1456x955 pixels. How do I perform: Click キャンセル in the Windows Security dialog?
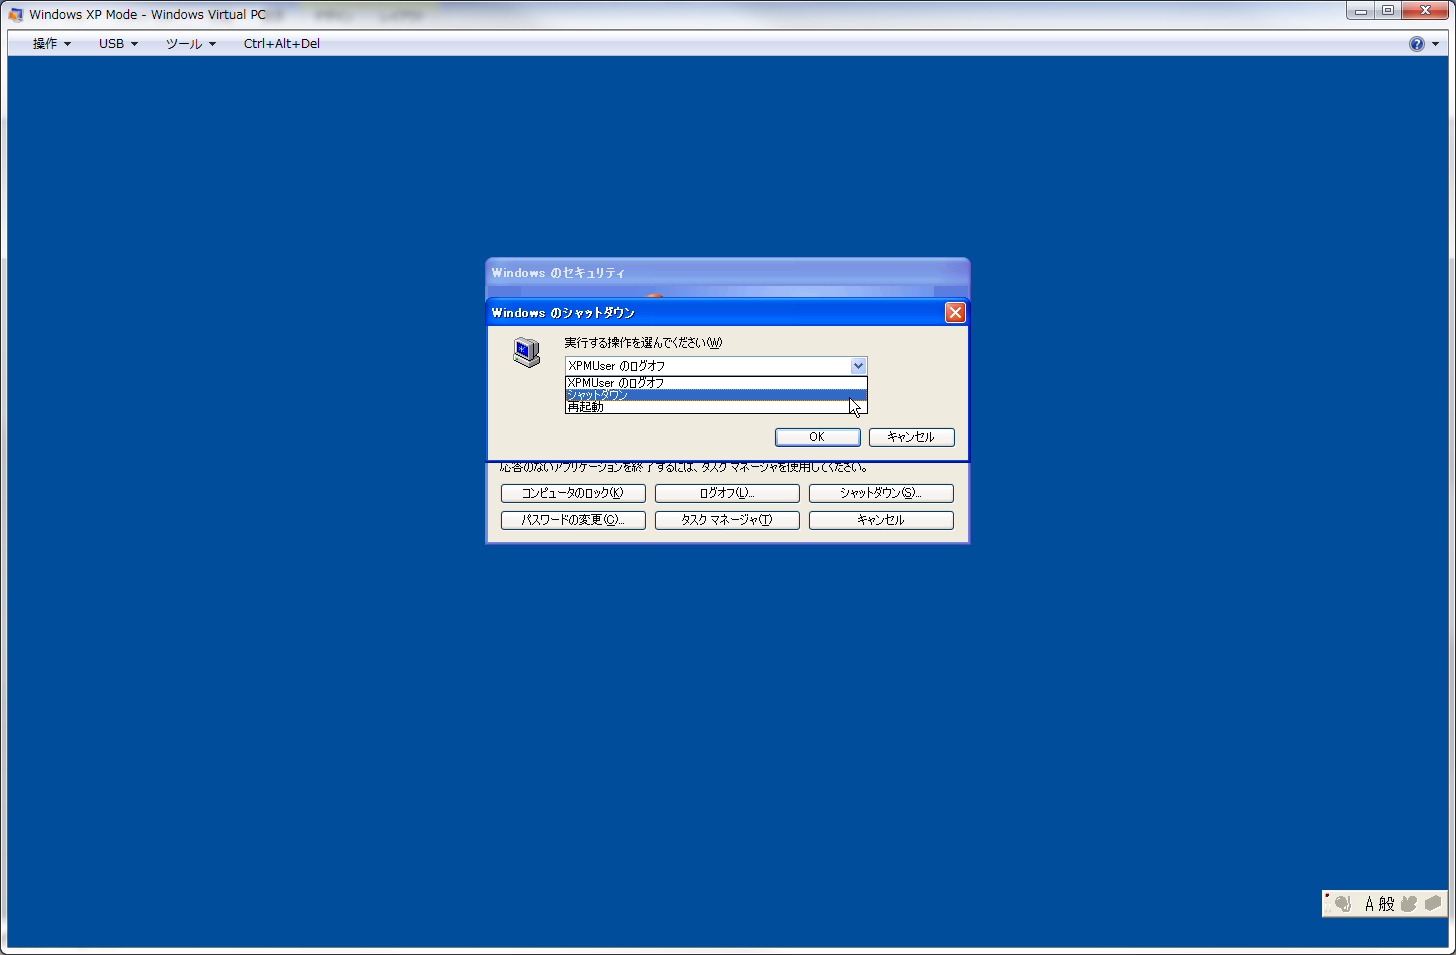[881, 520]
